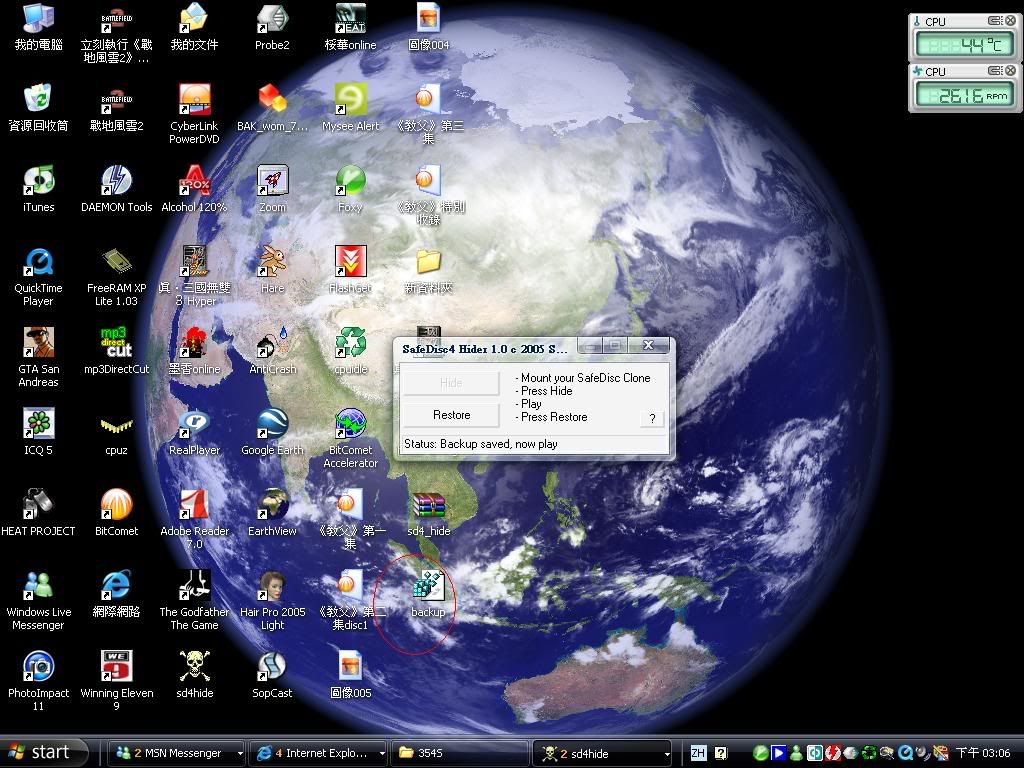The image size is (1024, 768).
Task: Select the AntiCrash desktop icon
Action: pyautogui.click(x=272, y=343)
